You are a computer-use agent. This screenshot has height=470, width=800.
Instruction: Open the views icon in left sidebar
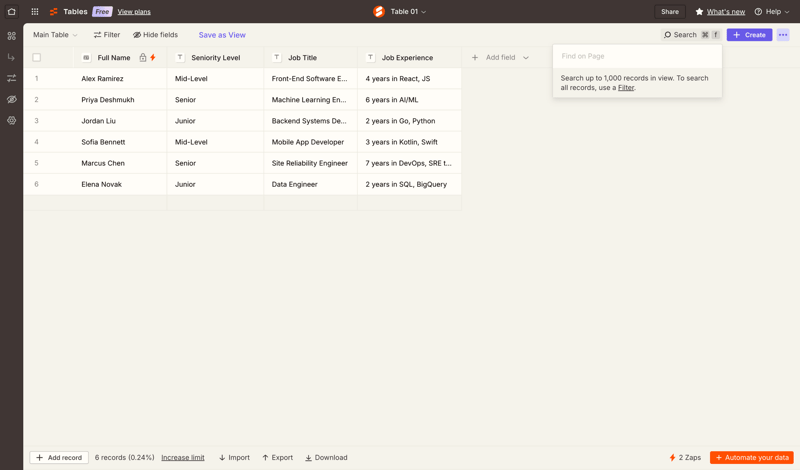pyautogui.click(x=11, y=36)
